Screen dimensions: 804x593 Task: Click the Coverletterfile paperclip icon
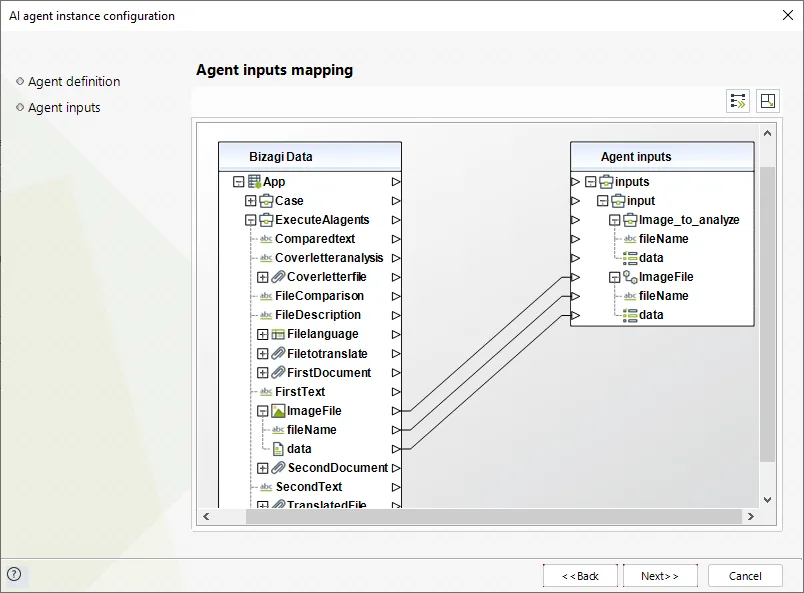[x=278, y=277]
